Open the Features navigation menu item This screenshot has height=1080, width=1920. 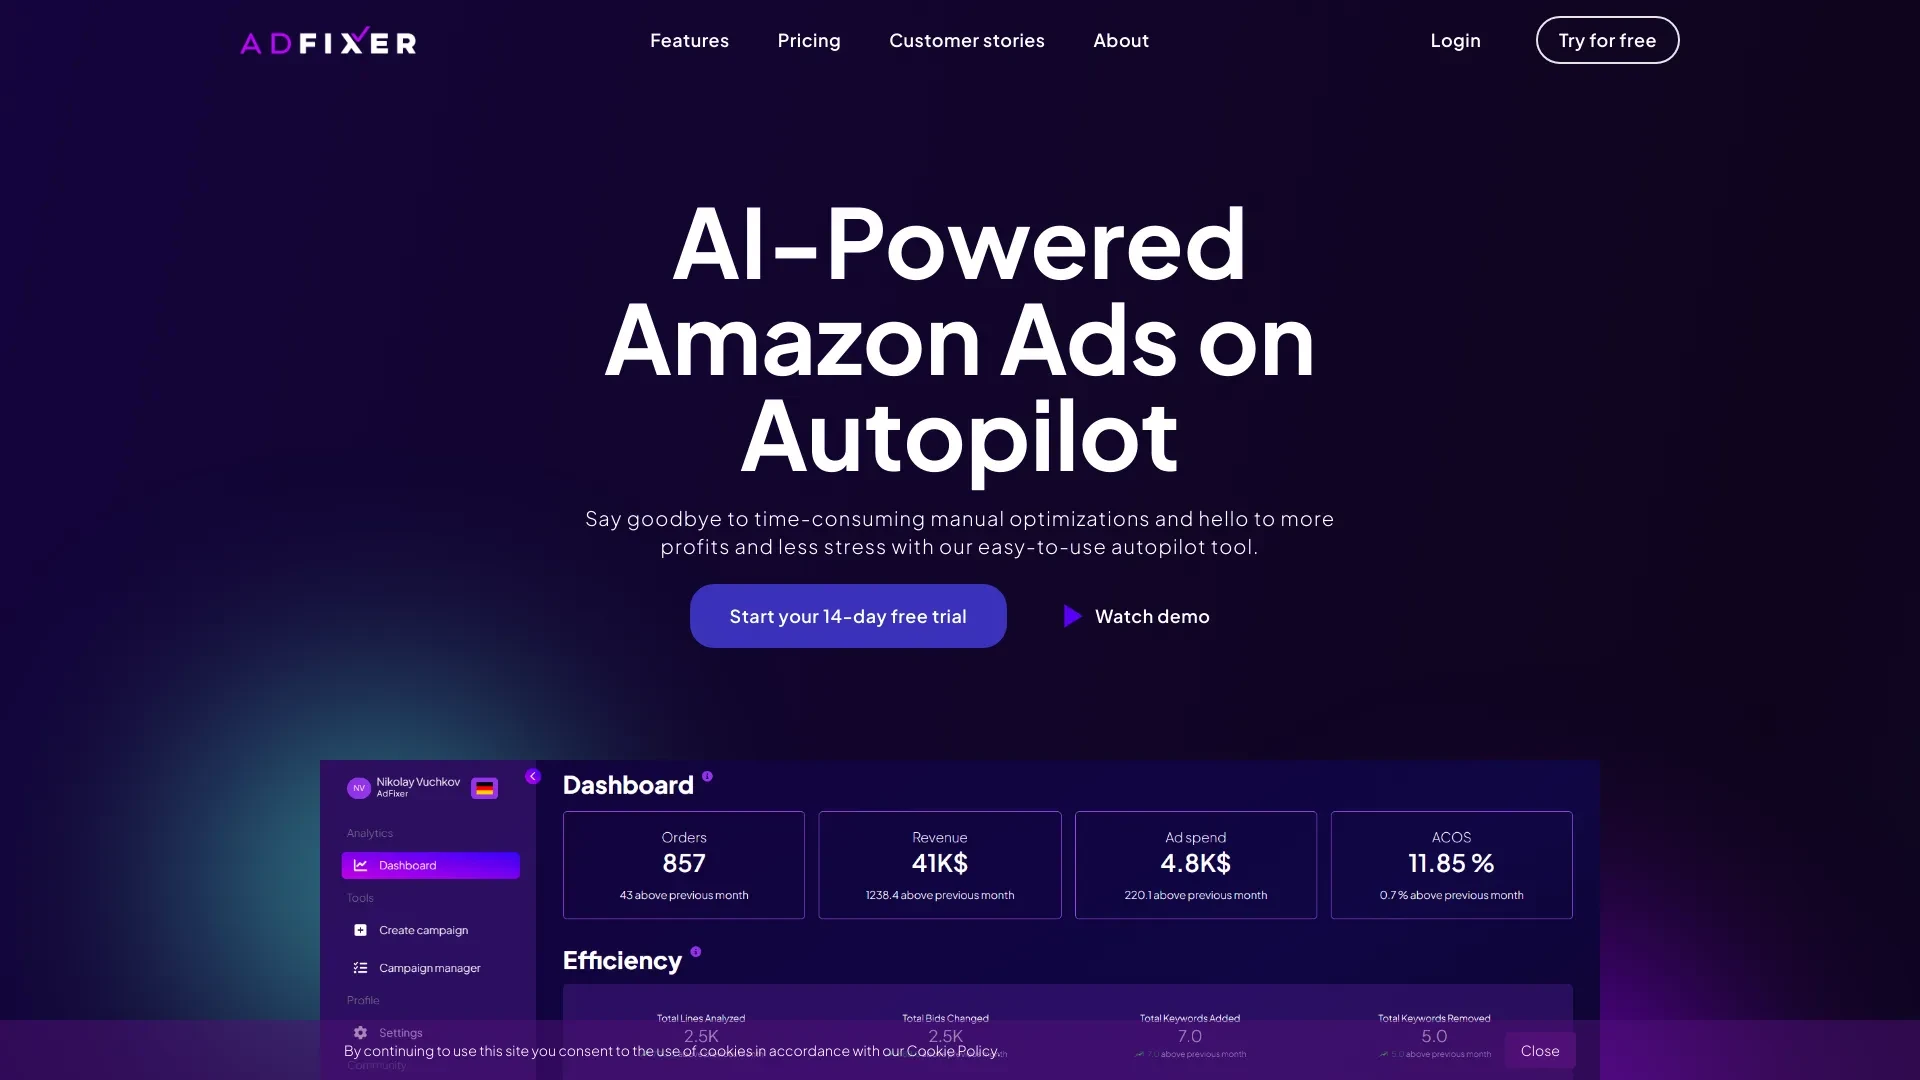tap(690, 40)
